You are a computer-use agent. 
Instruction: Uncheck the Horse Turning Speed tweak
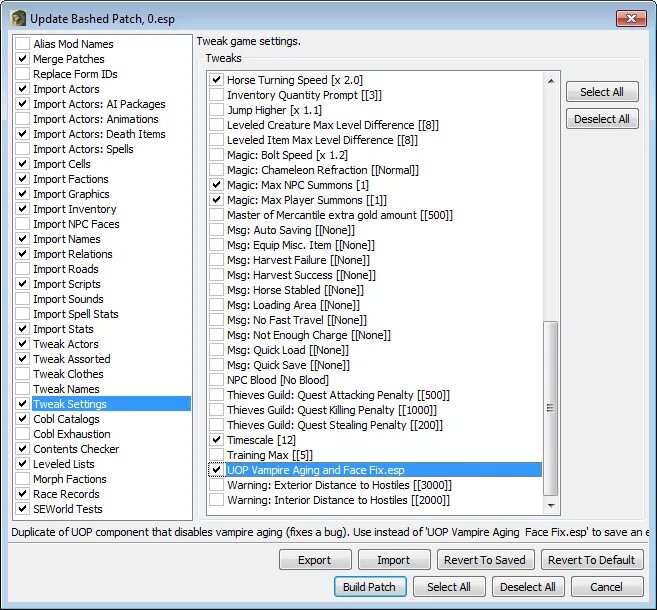(216, 80)
